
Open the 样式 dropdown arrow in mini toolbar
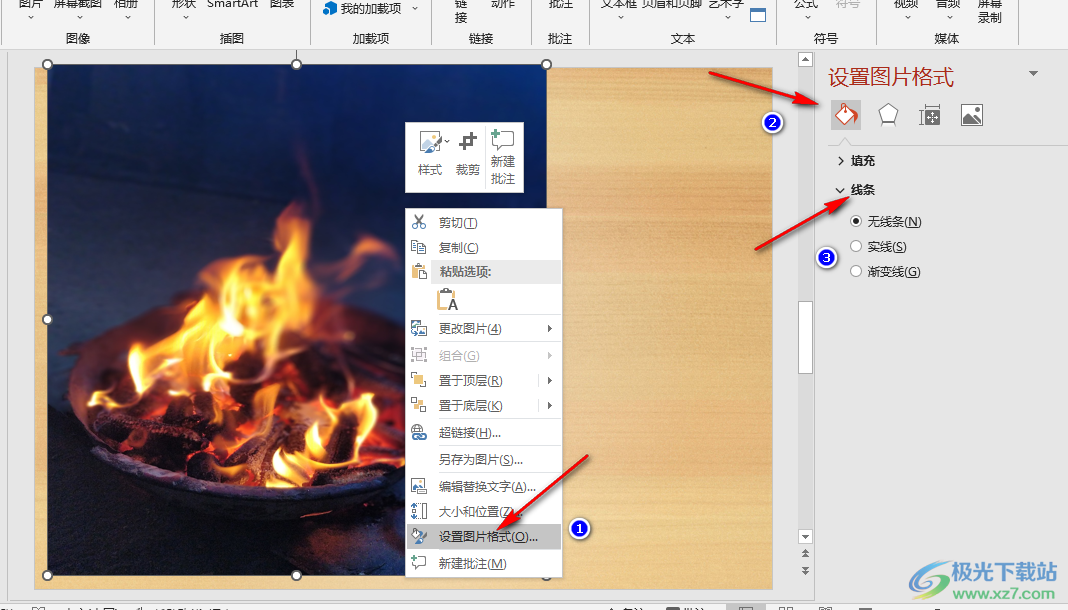point(447,142)
